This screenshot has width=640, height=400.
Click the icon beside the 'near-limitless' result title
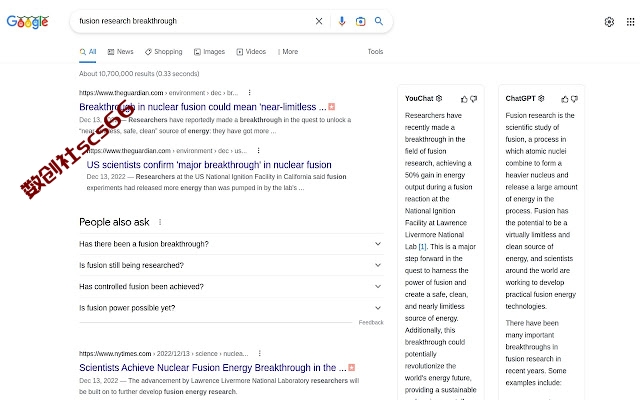tap(331, 107)
